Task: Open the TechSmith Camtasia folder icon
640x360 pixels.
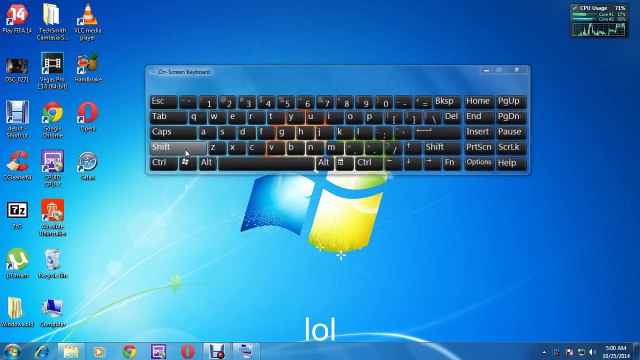Action: [52, 22]
